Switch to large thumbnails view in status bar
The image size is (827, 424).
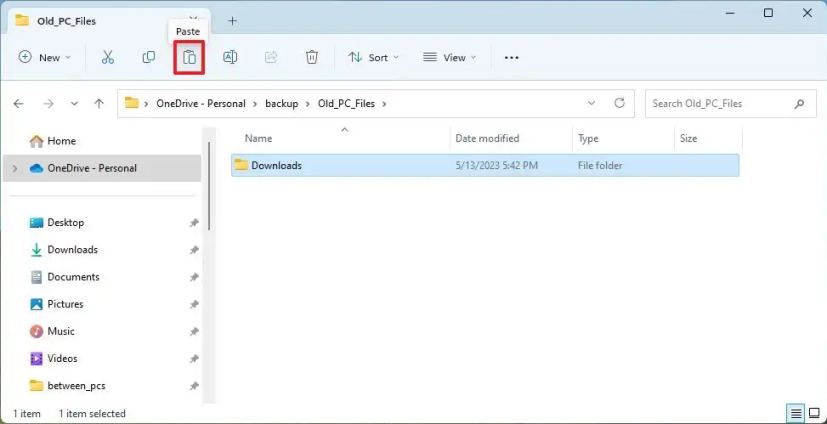(813, 413)
